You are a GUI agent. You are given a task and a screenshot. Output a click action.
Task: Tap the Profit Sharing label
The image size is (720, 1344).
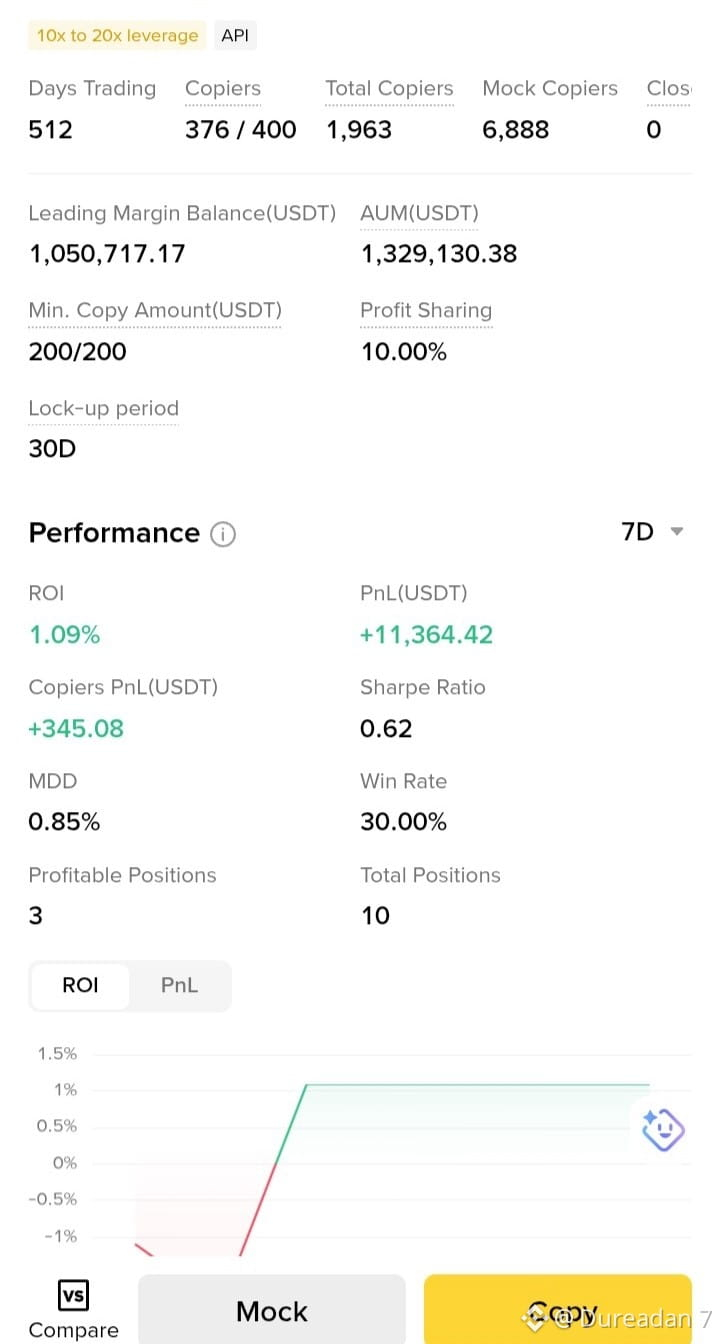pos(426,311)
